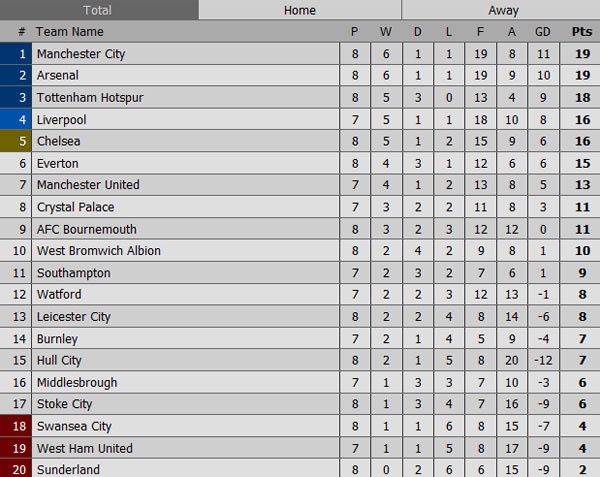Open the Home standings tab
This screenshot has height=477, width=600.
[300, 10]
